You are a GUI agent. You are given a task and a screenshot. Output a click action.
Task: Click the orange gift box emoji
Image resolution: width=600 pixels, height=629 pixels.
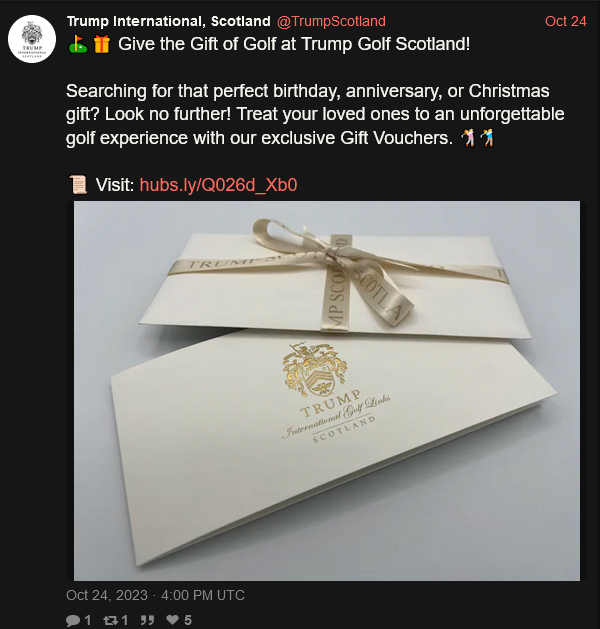click(x=102, y=44)
